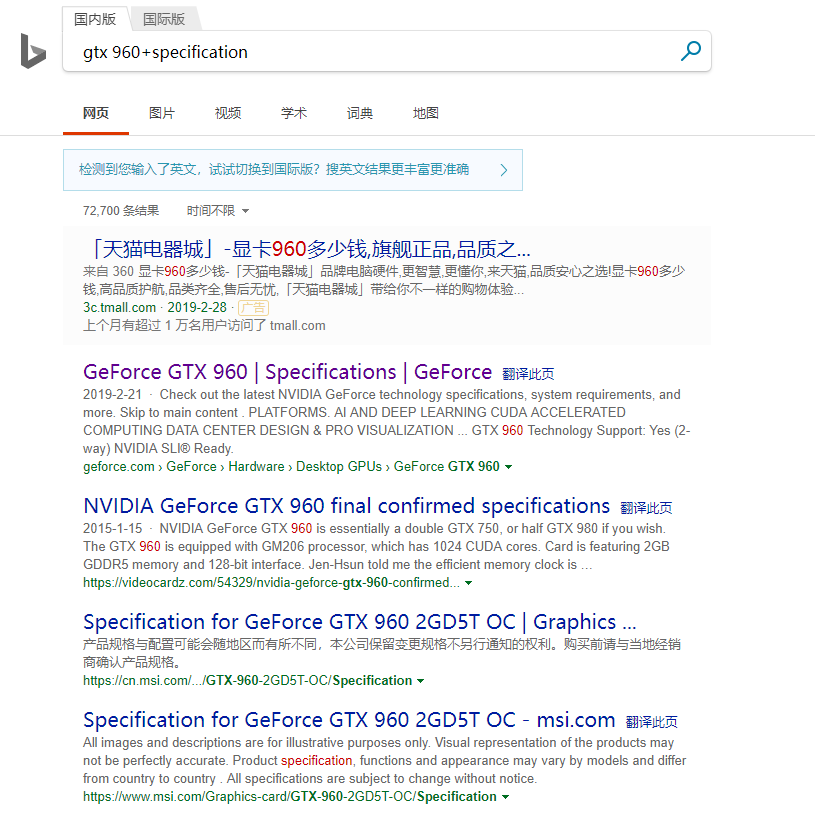
Task: Open GeForce GTX 960 Specifications GeForce result
Action: 287,372
